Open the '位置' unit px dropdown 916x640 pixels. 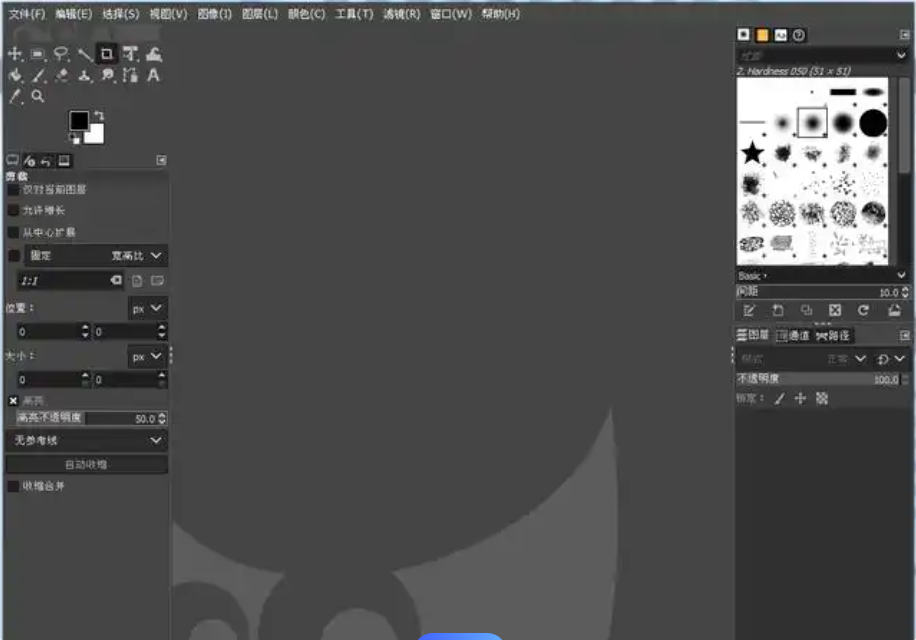tap(147, 308)
